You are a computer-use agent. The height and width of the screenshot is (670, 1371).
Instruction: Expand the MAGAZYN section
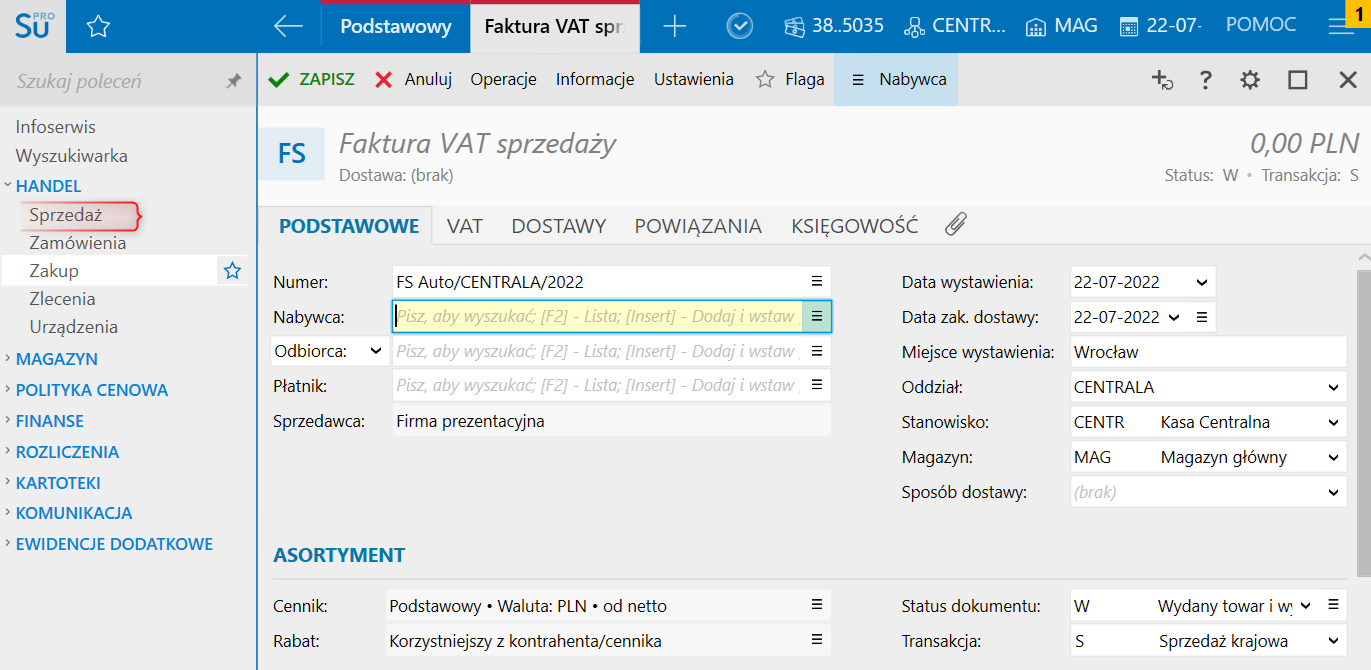click(x=7, y=358)
